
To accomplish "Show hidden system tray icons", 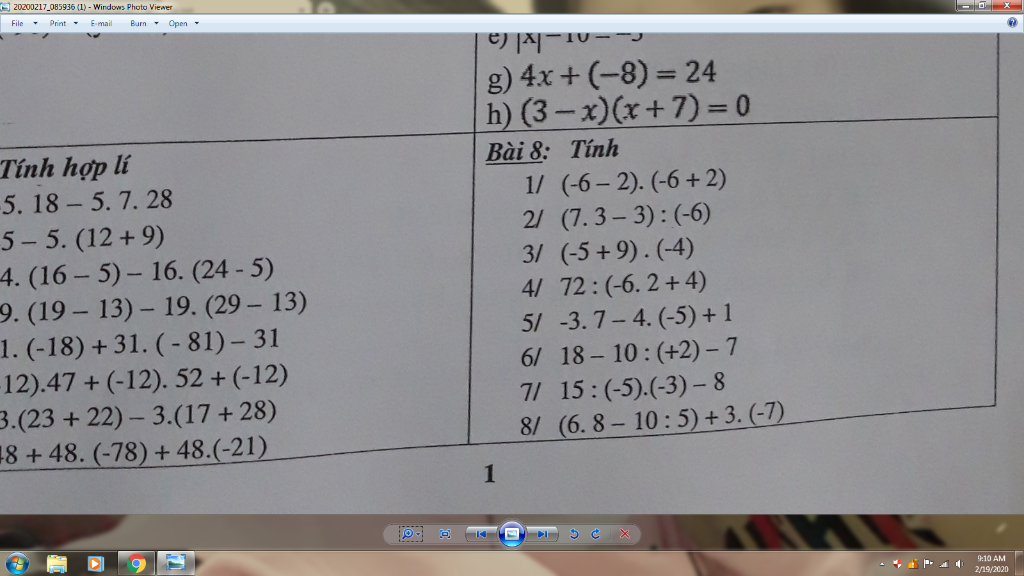I will pos(882,564).
